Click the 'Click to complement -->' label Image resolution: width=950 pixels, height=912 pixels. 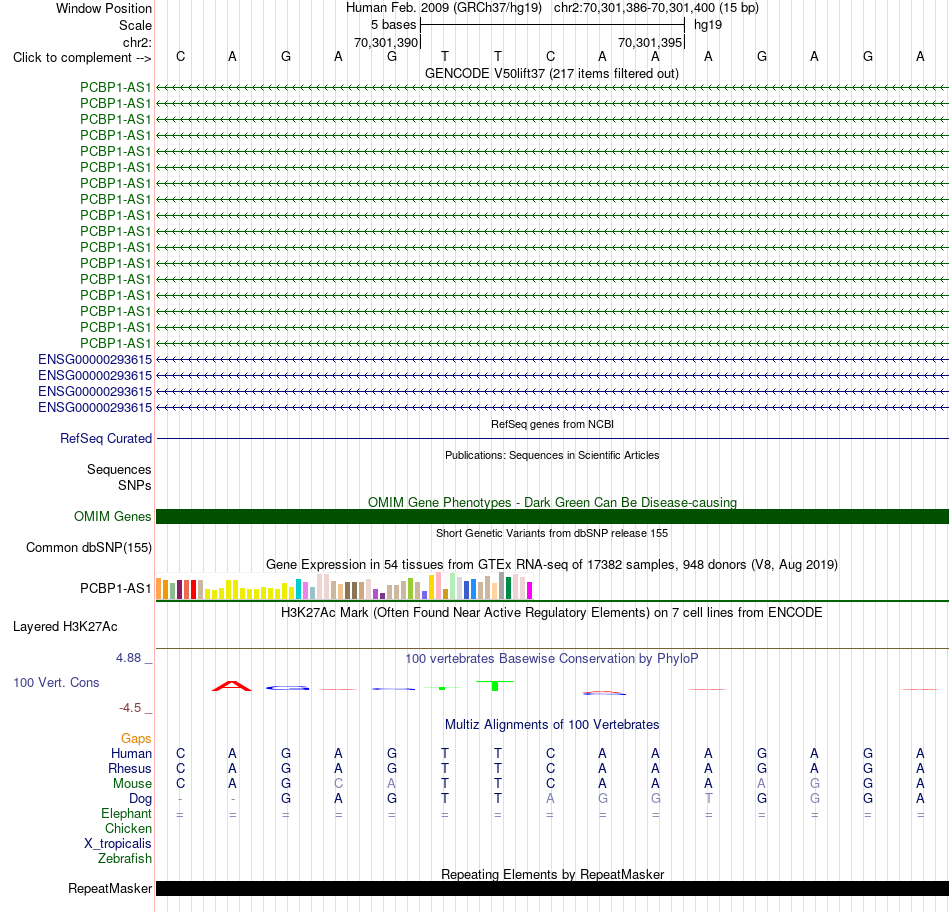coord(82,58)
